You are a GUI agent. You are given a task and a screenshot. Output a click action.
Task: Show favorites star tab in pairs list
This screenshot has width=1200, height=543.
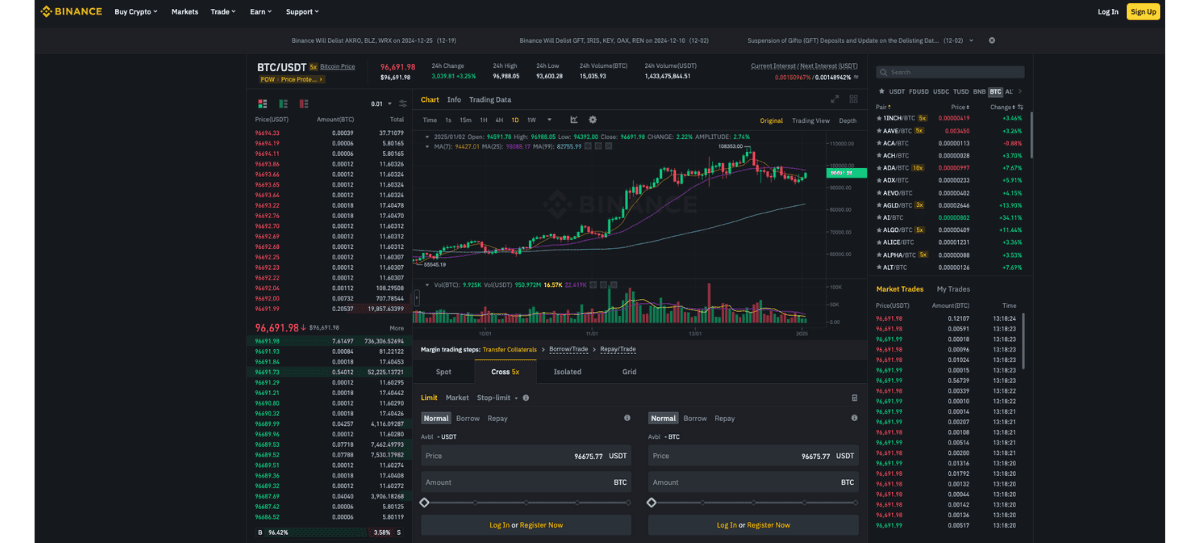point(881,91)
